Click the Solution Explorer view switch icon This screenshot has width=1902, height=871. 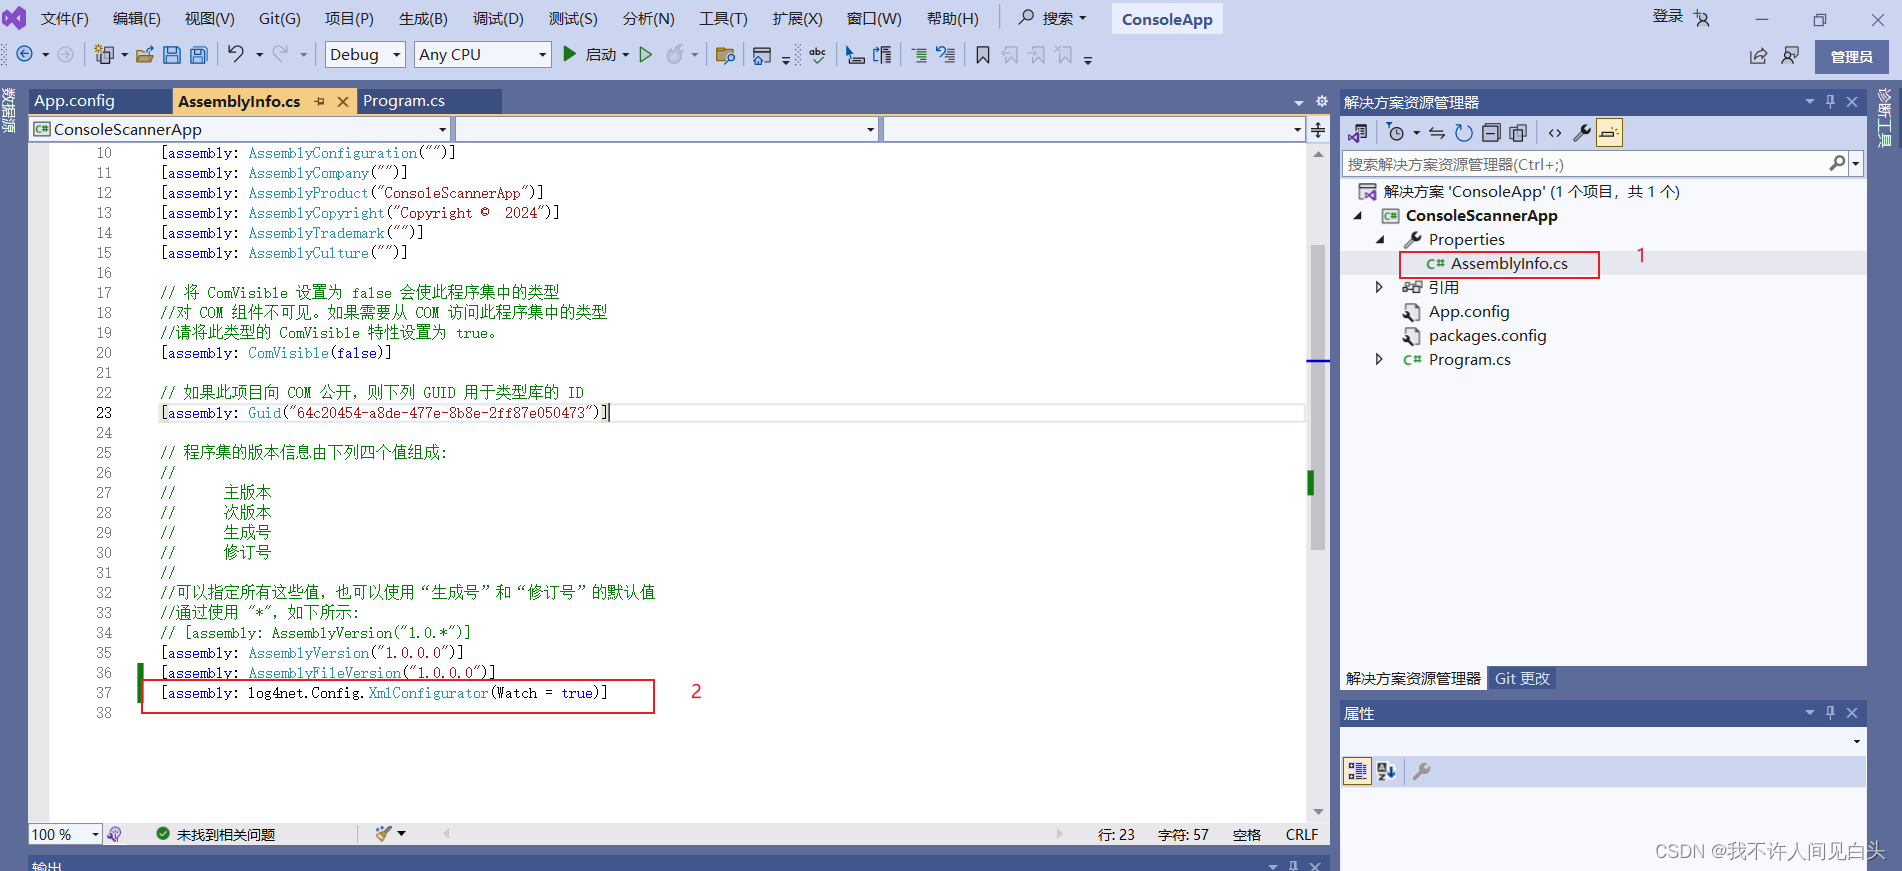tap(1358, 133)
